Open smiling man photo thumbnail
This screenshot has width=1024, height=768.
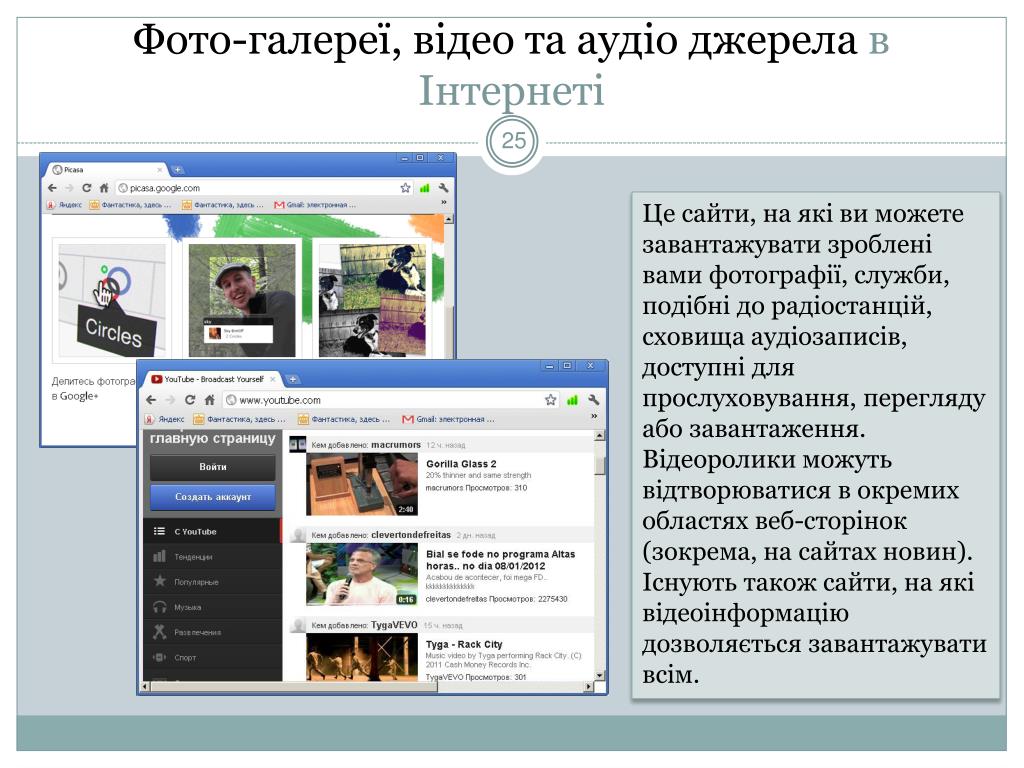point(242,300)
